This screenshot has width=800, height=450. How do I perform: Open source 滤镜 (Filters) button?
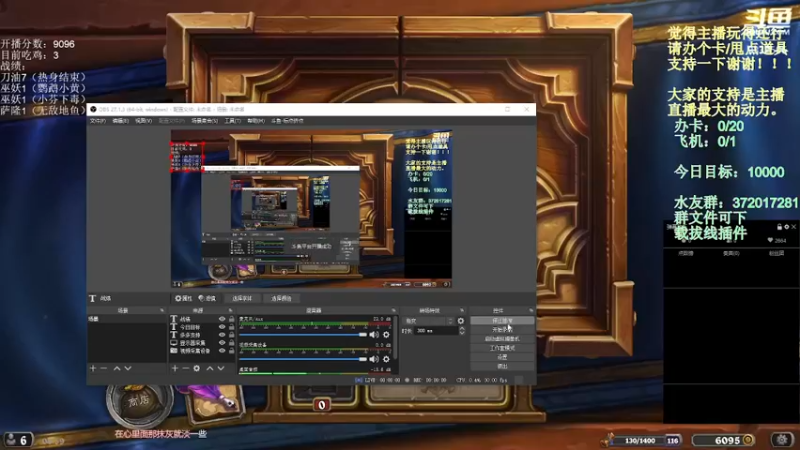pyautogui.click(x=207, y=298)
